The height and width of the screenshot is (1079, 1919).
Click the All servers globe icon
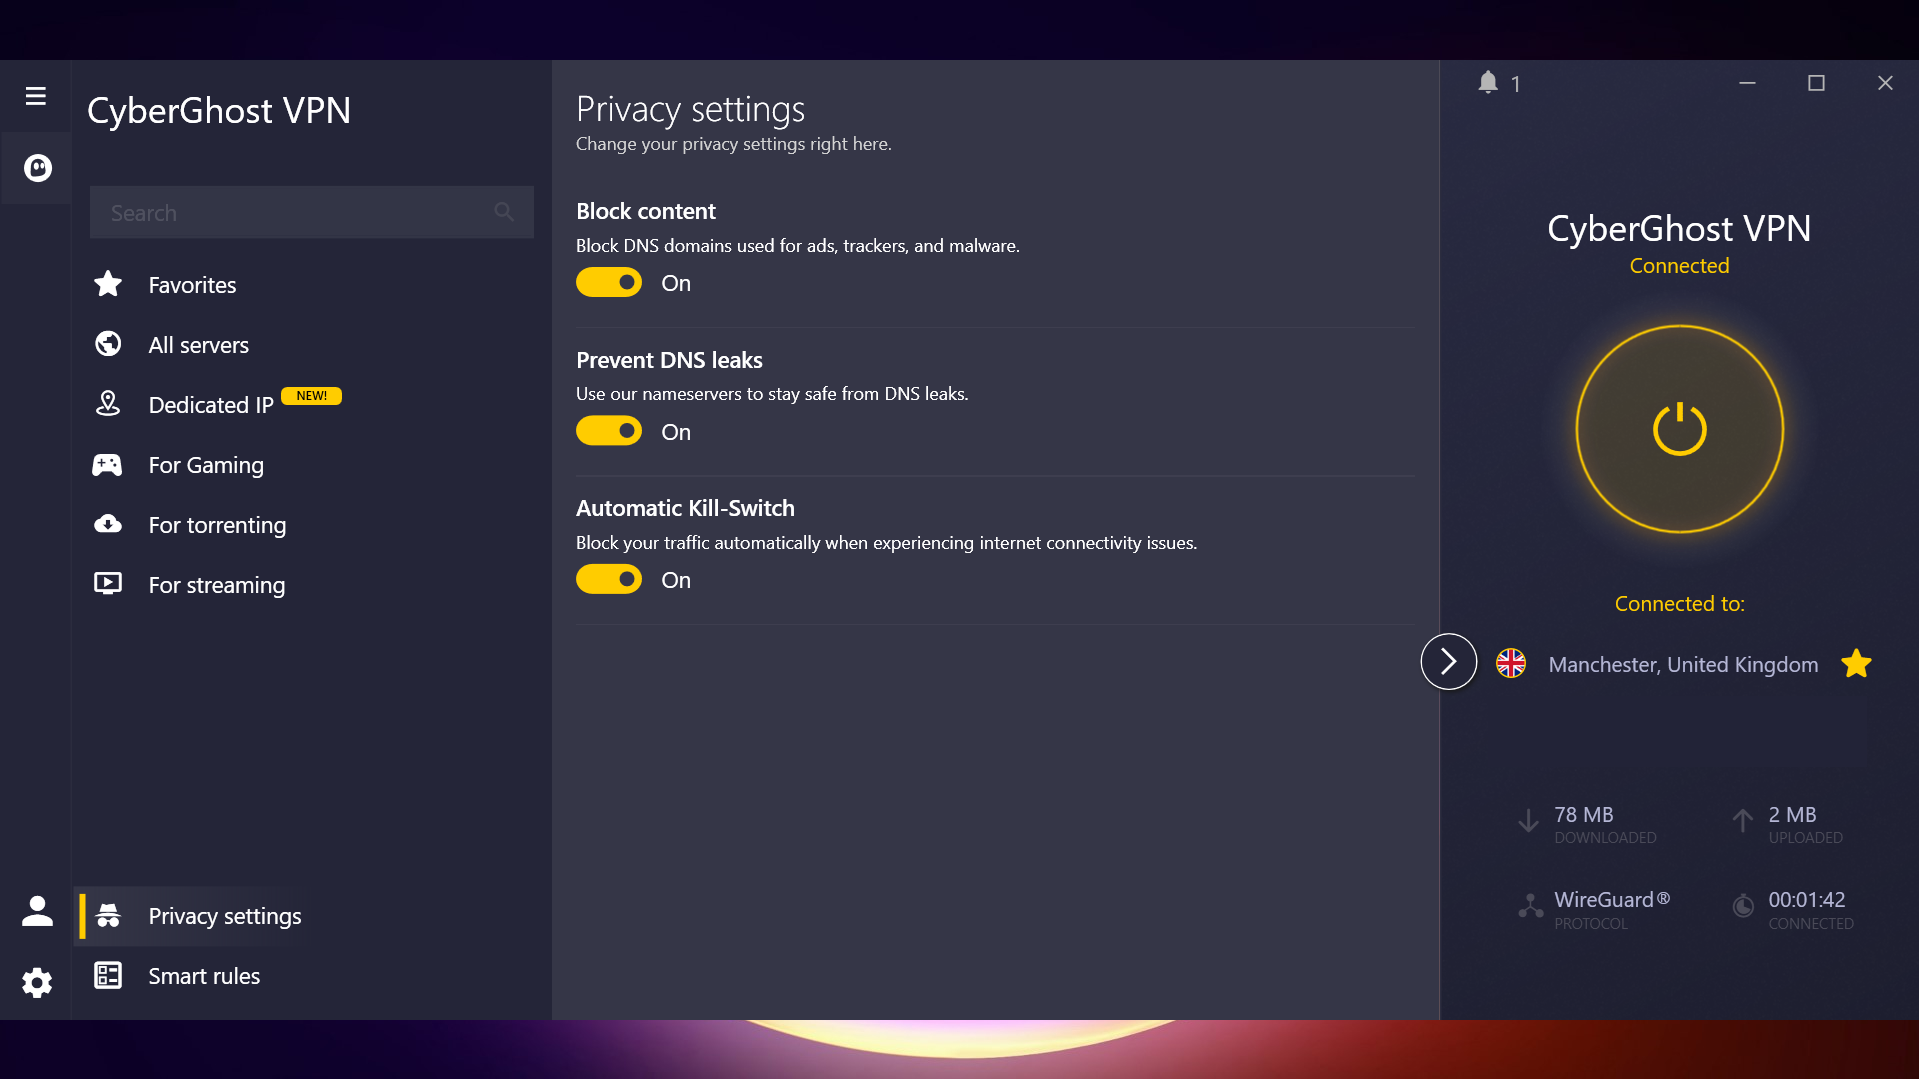tap(108, 344)
